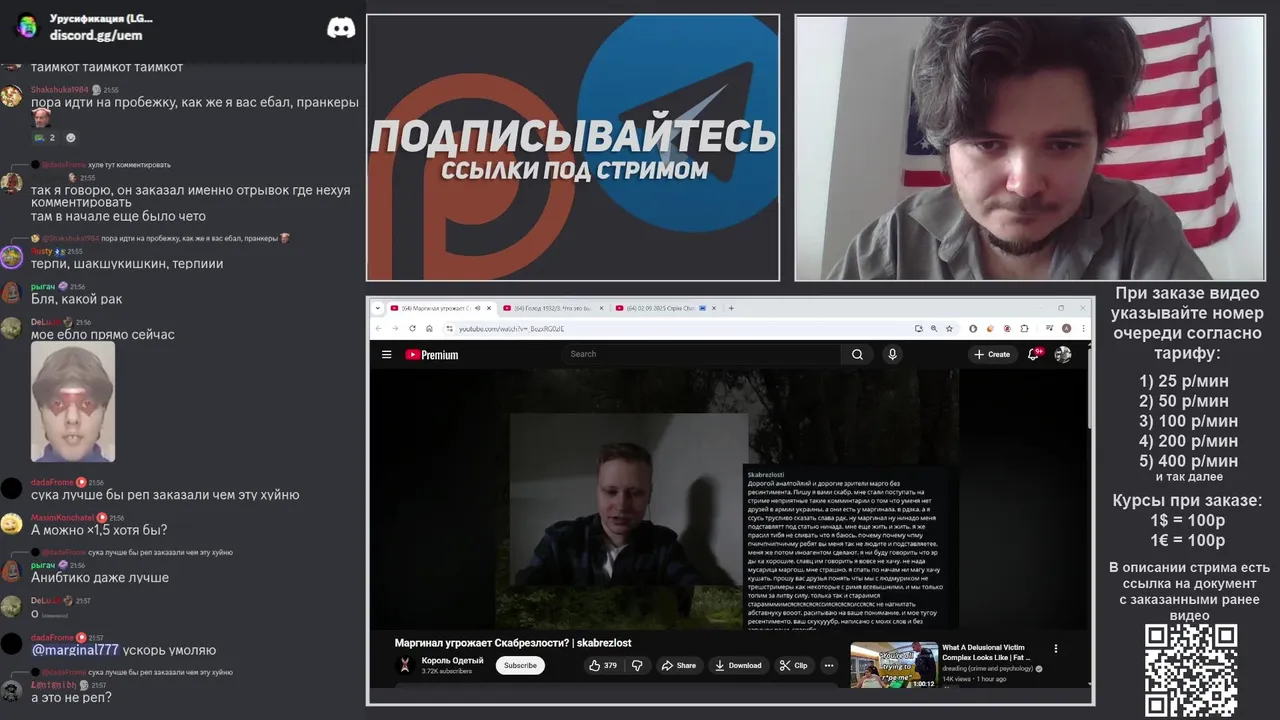Activate voice search microphone icon
This screenshot has width=1280, height=720.
(892, 354)
